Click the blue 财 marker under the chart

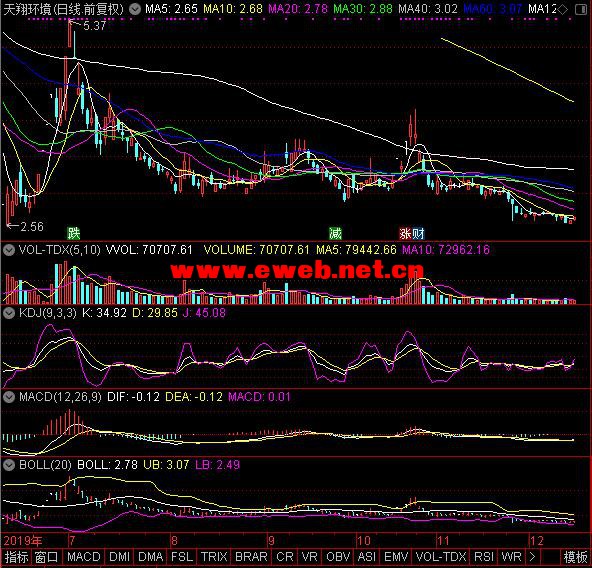pos(418,233)
